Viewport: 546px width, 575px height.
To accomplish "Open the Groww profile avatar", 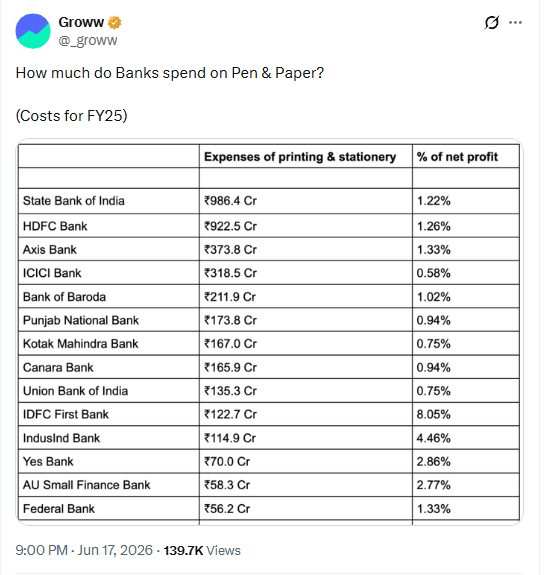I will click(33, 31).
